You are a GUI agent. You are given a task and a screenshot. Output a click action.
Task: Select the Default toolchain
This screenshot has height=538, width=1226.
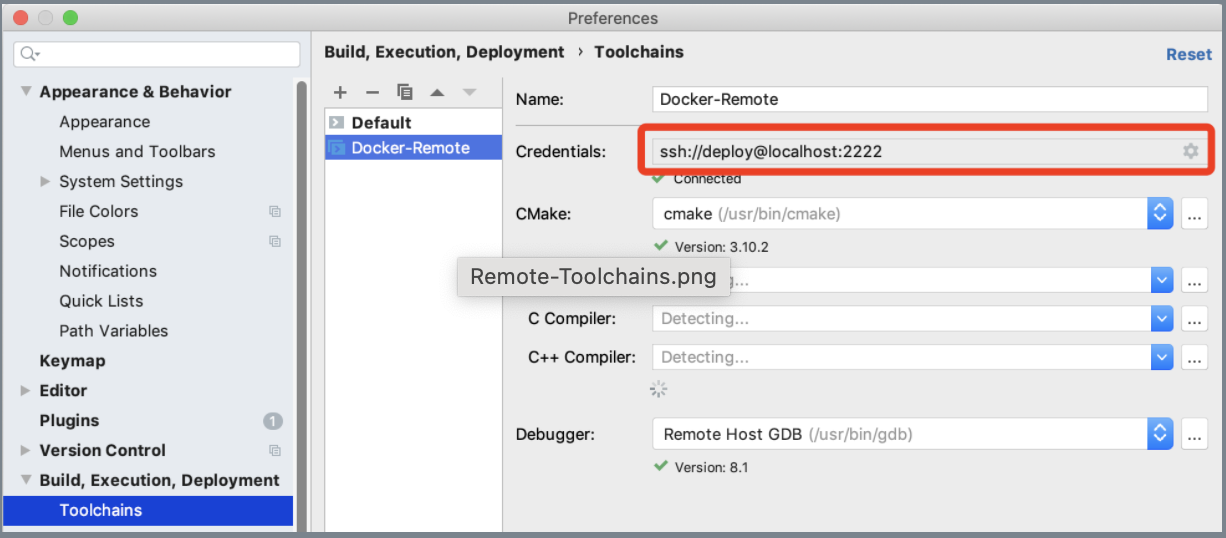(x=381, y=123)
